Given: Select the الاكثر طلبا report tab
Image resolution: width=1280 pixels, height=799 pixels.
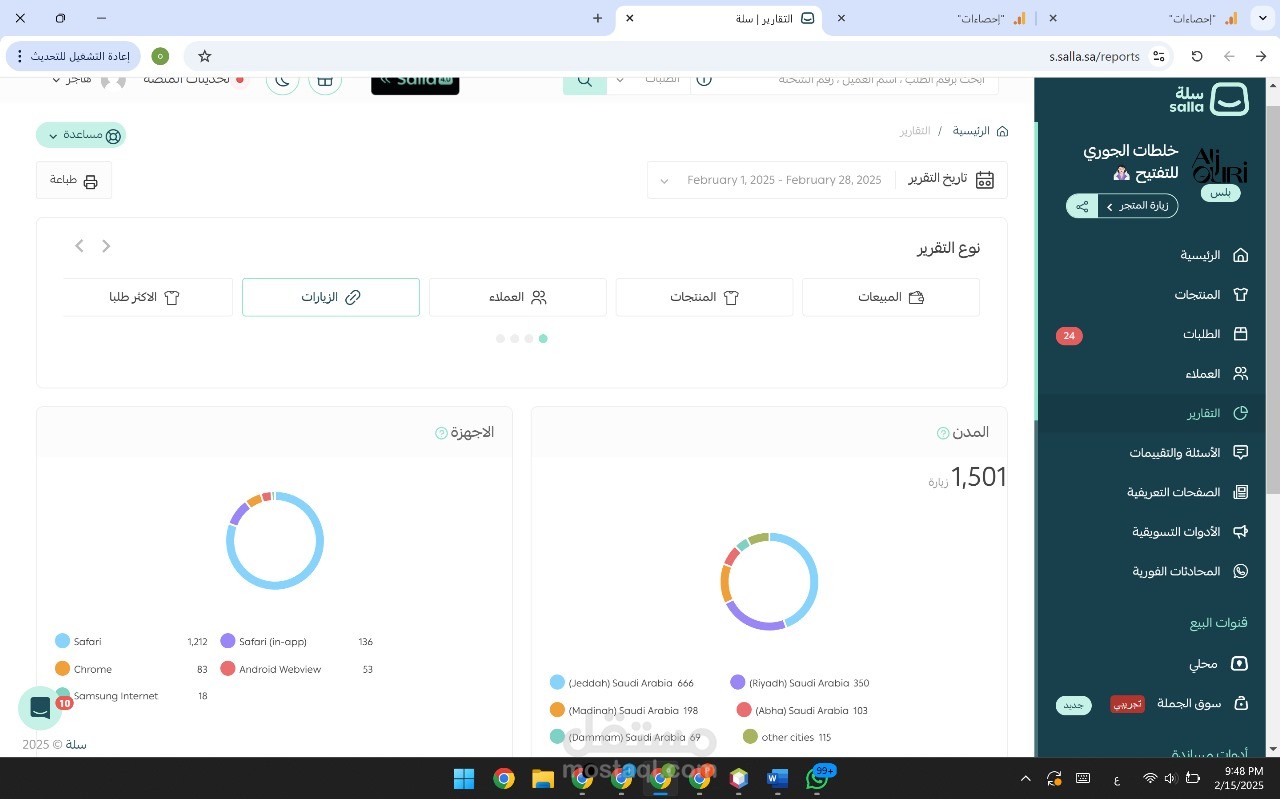Looking at the screenshot, I should click(x=148, y=297).
